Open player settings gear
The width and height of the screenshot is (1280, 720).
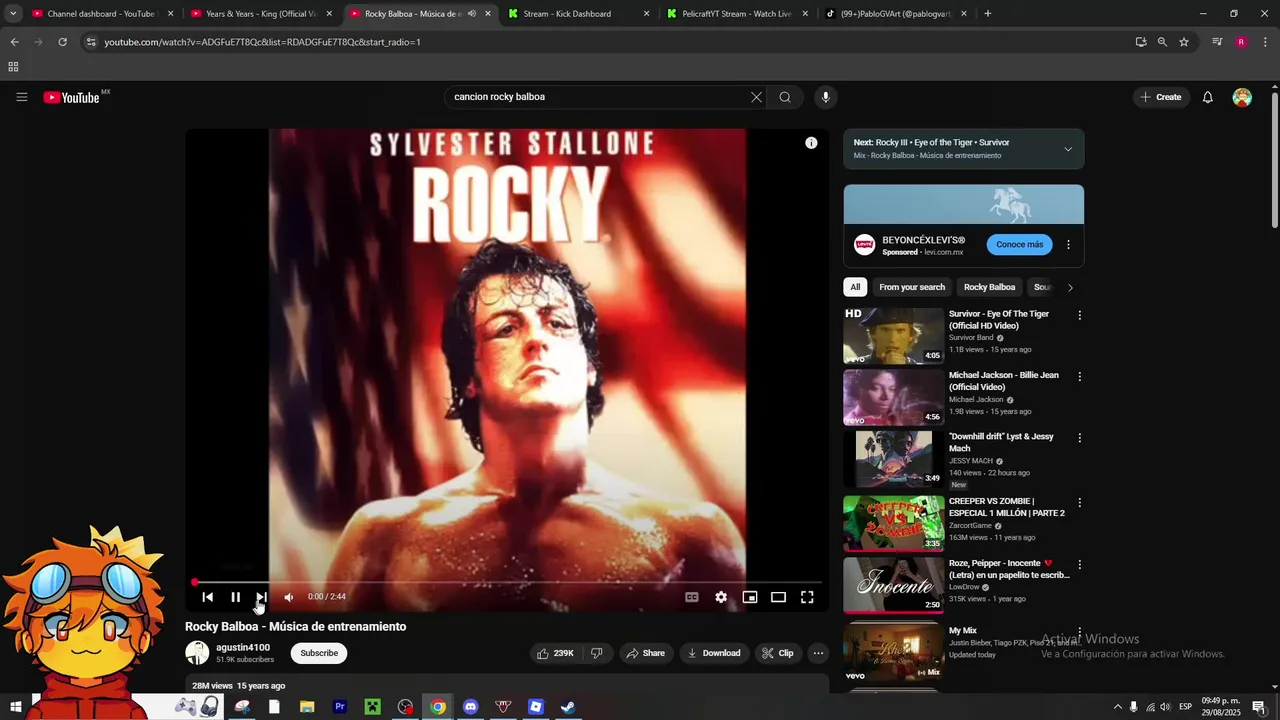(721, 597)
